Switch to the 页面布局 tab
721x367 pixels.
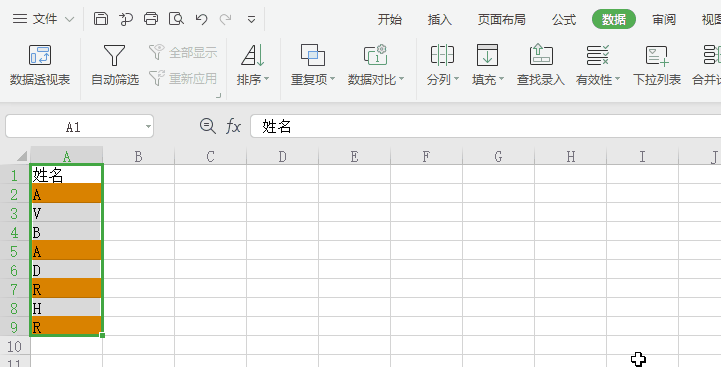tap(501, 19)
